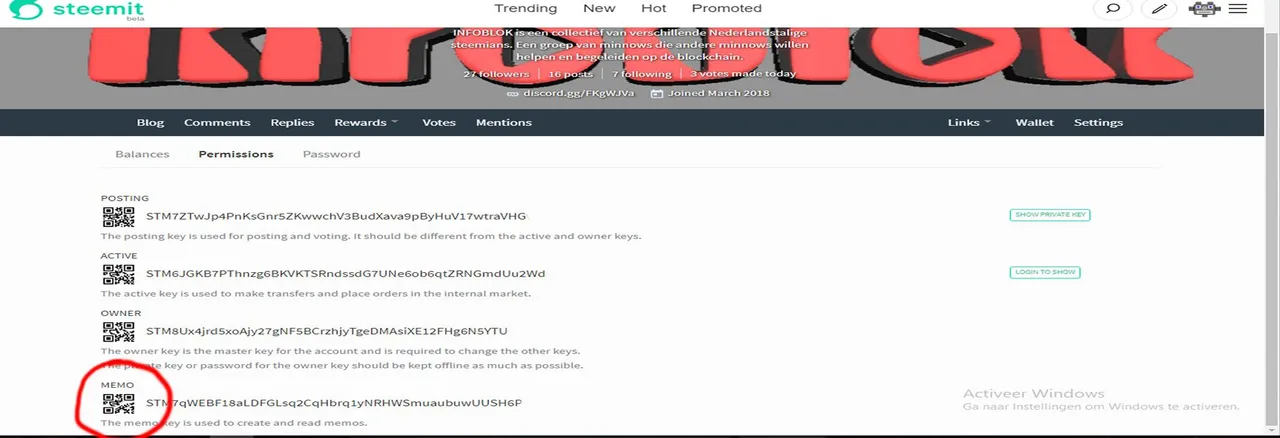Image resolution: width=1280 pixels, height=438 pixels.
Task: Click the OWNER section heading
Action: point(121,313)
